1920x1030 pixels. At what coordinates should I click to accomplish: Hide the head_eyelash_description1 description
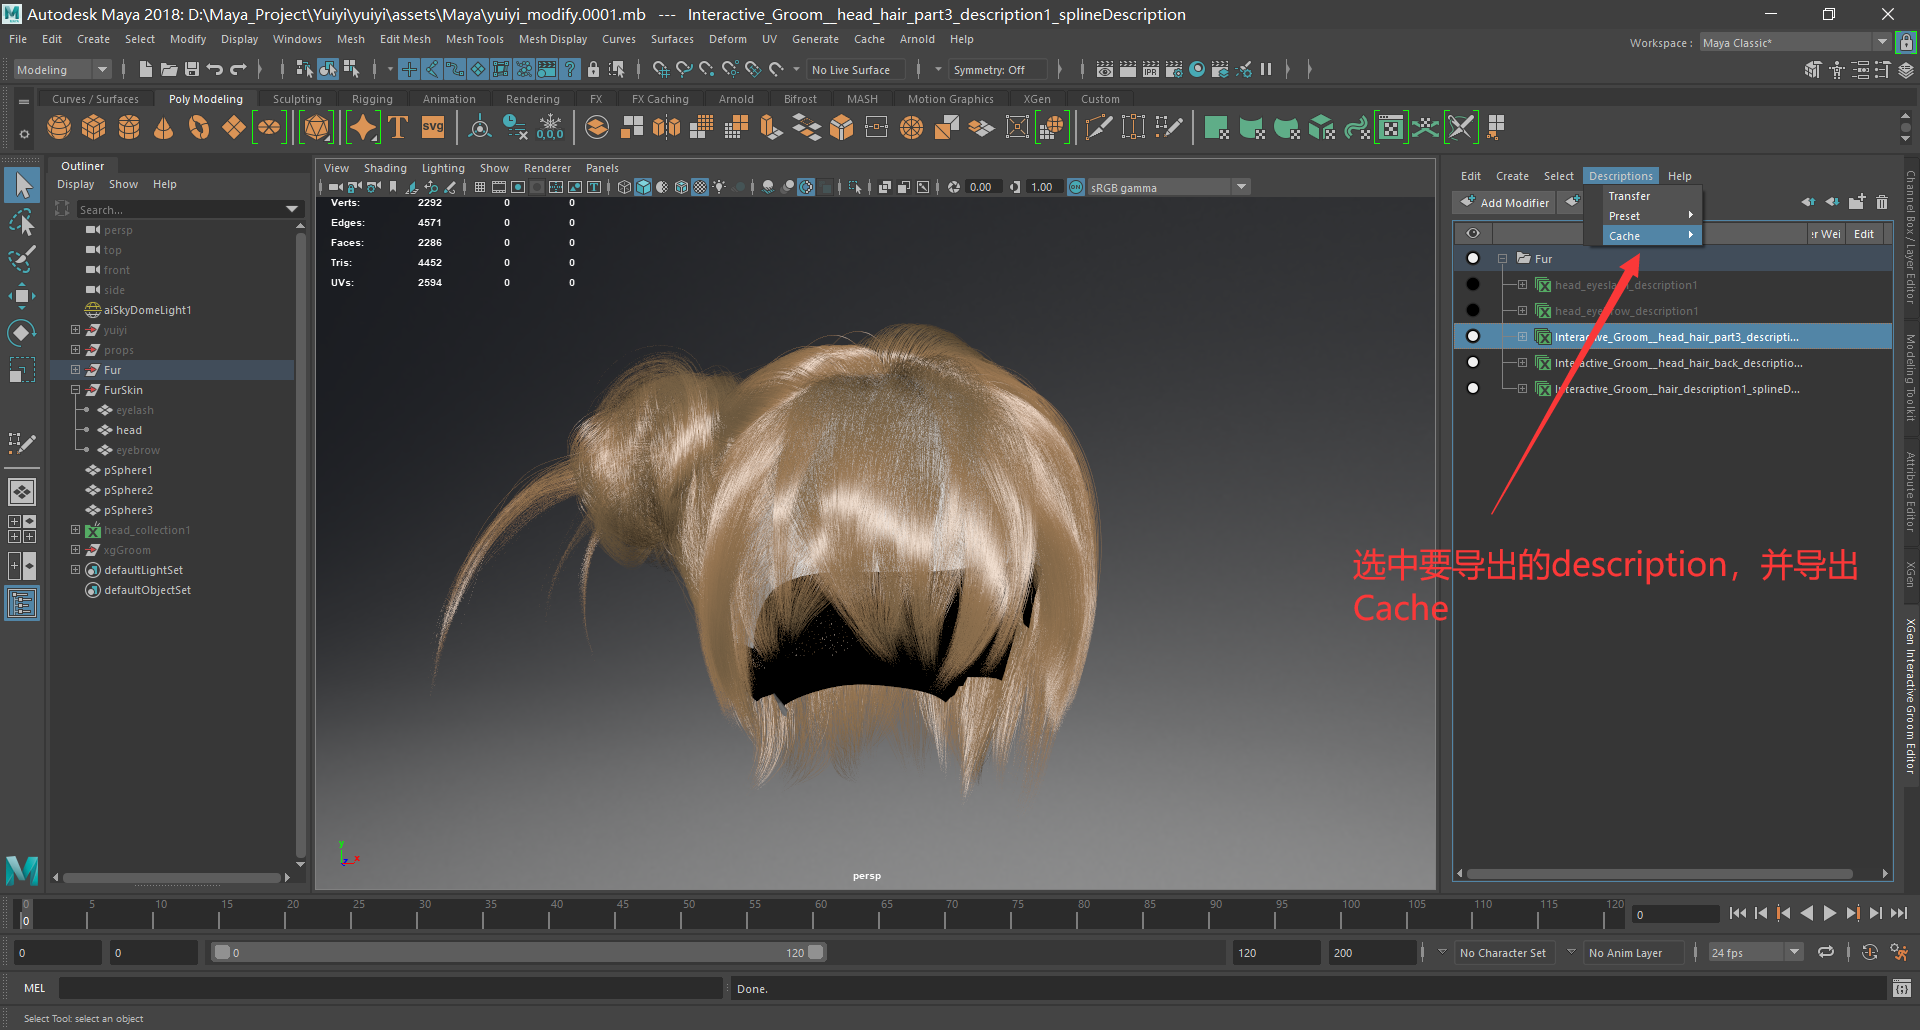click(1473, 284)
